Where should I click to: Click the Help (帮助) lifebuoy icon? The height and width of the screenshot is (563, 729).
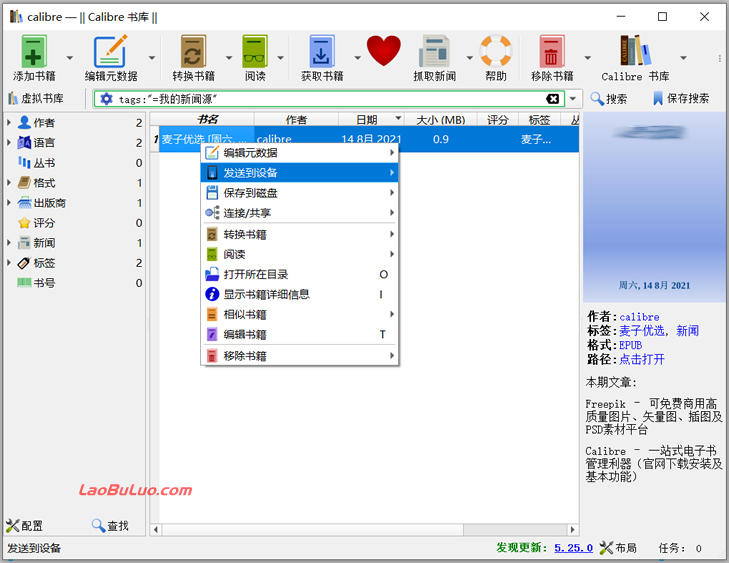tap(496, 51)
